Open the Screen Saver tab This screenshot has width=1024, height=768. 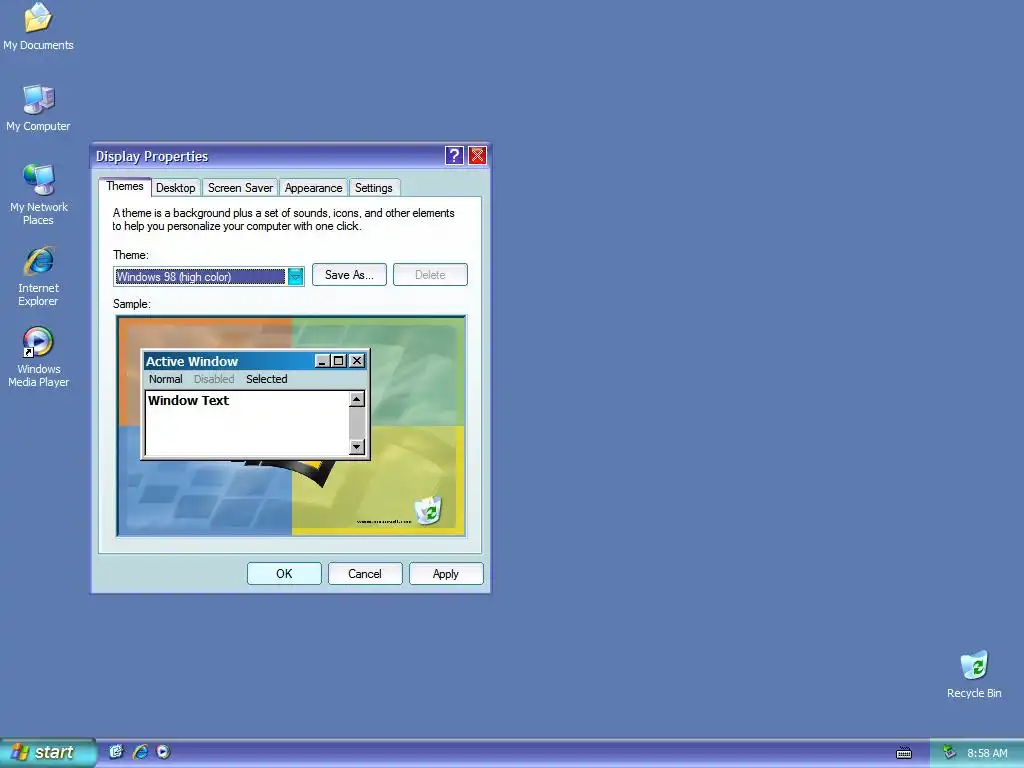tap(240, 188)
